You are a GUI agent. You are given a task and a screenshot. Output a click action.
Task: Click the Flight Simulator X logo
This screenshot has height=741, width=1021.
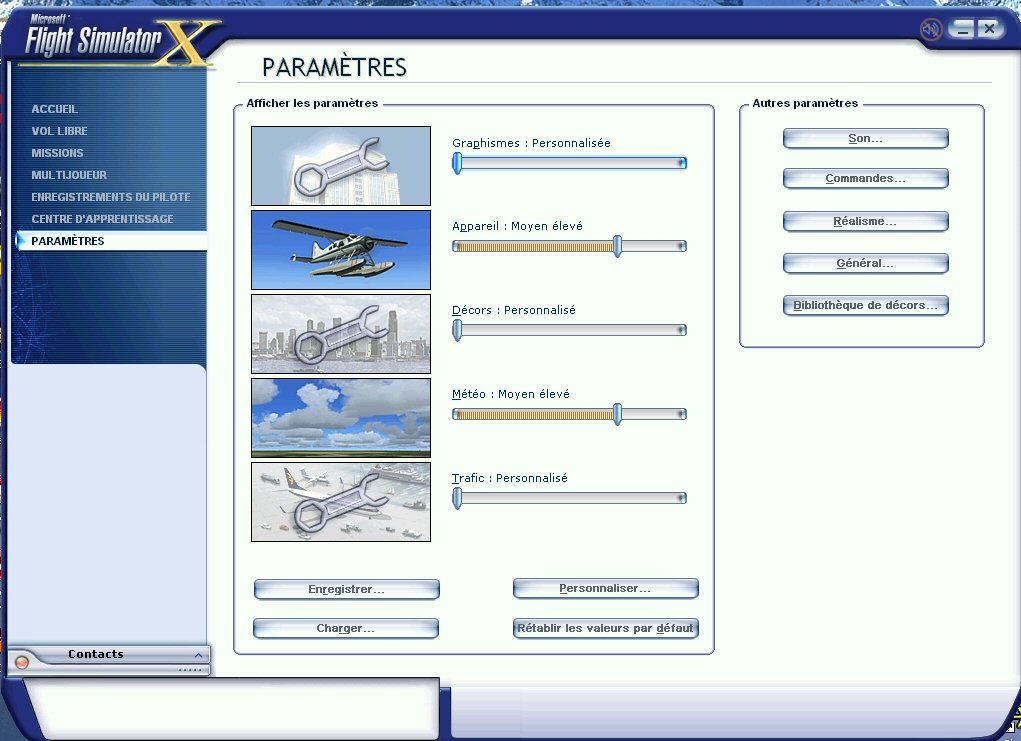(x=119, y=40)
